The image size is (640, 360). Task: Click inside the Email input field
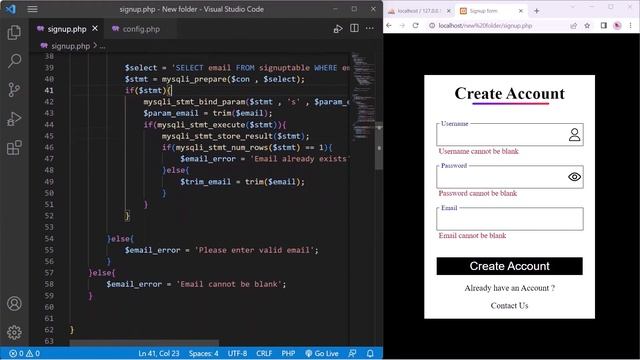[510, 219]
